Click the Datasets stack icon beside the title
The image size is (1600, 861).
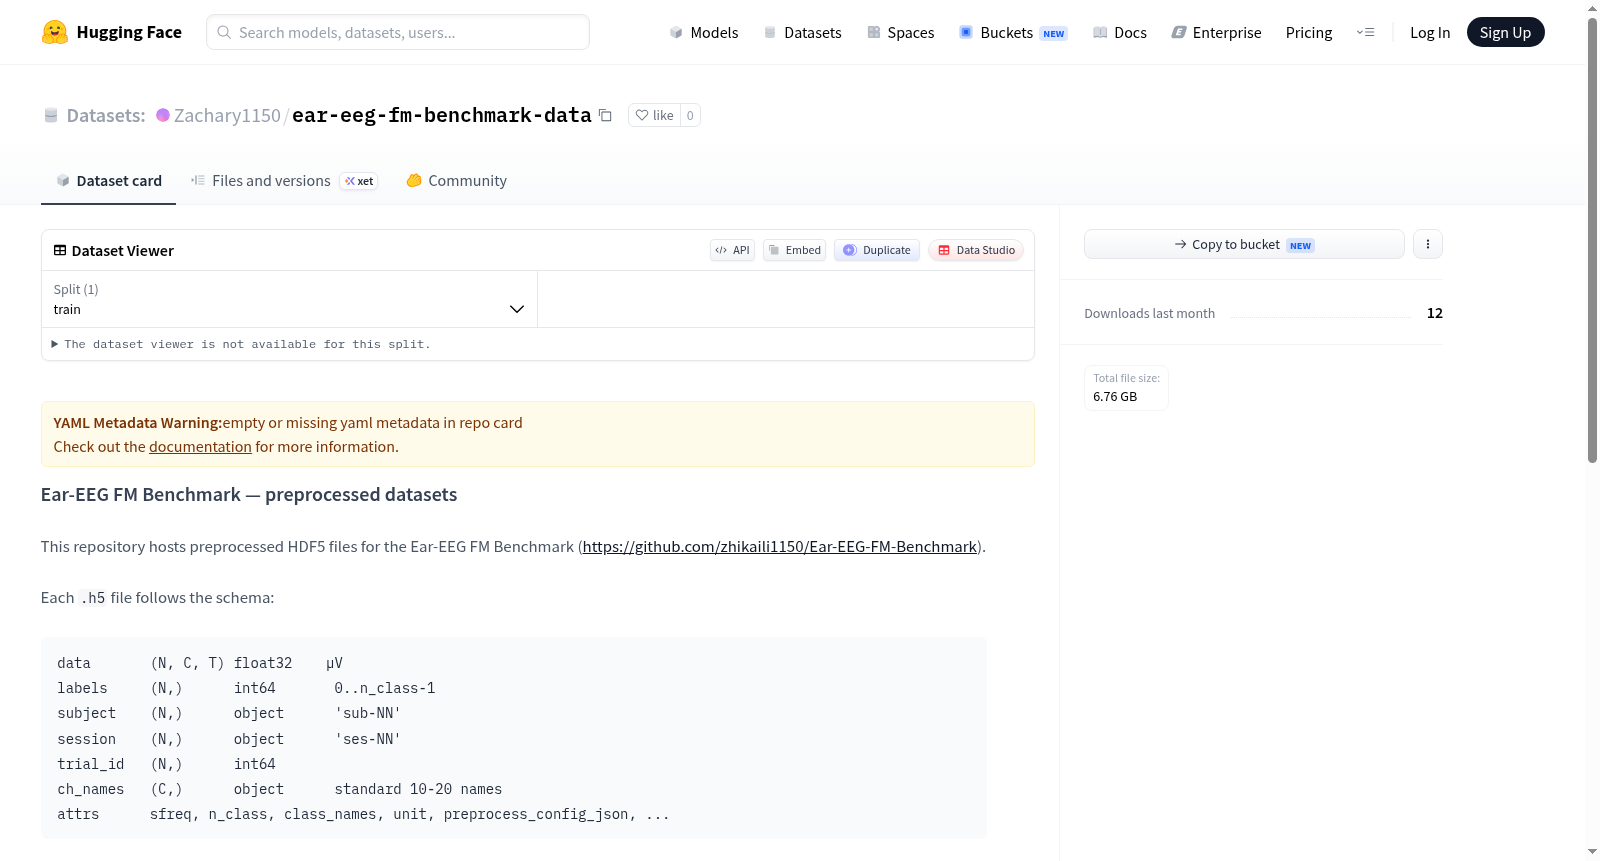pyautogui.click(x=51, y=115)
